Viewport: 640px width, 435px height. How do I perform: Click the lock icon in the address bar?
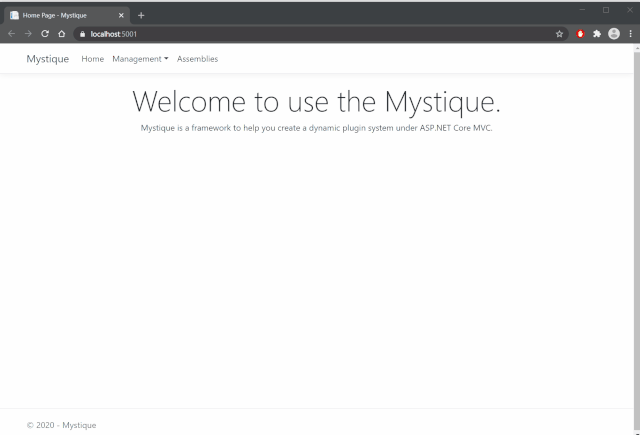82,34
